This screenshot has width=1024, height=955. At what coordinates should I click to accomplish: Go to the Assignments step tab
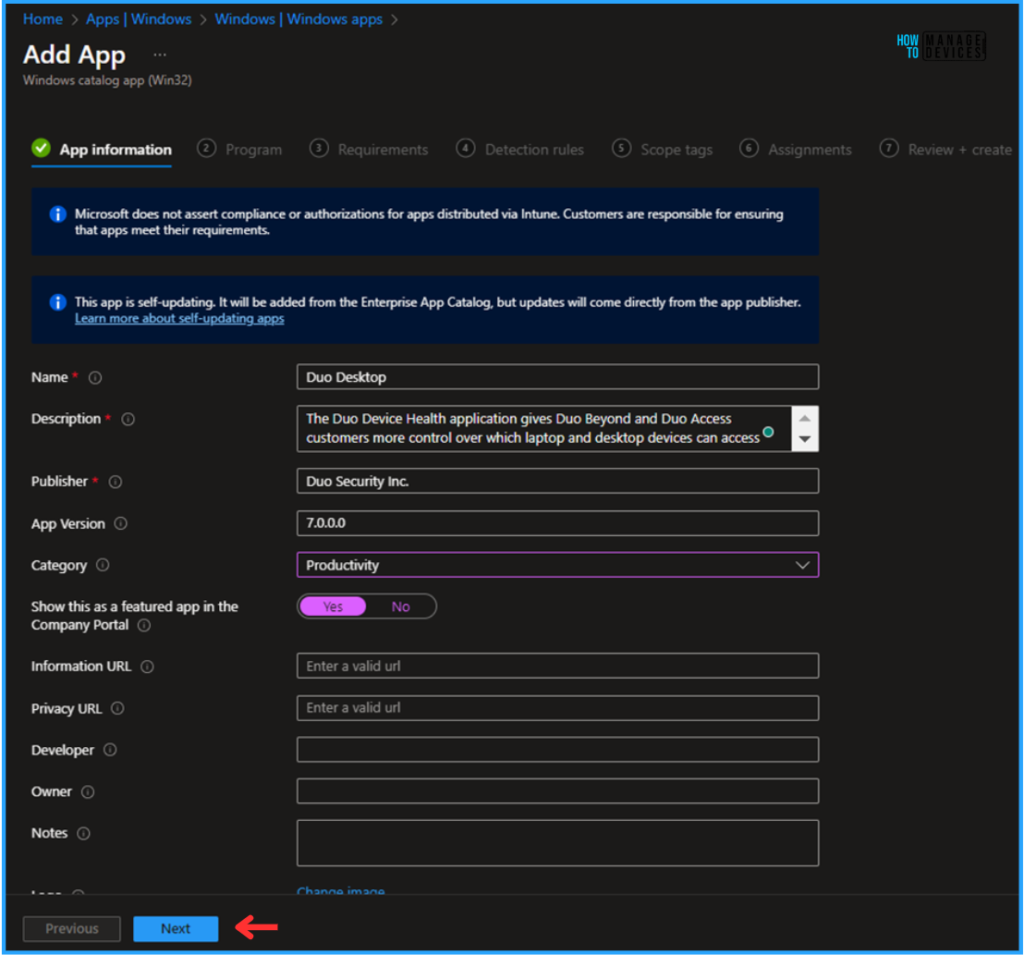click(x=795, y=150)
